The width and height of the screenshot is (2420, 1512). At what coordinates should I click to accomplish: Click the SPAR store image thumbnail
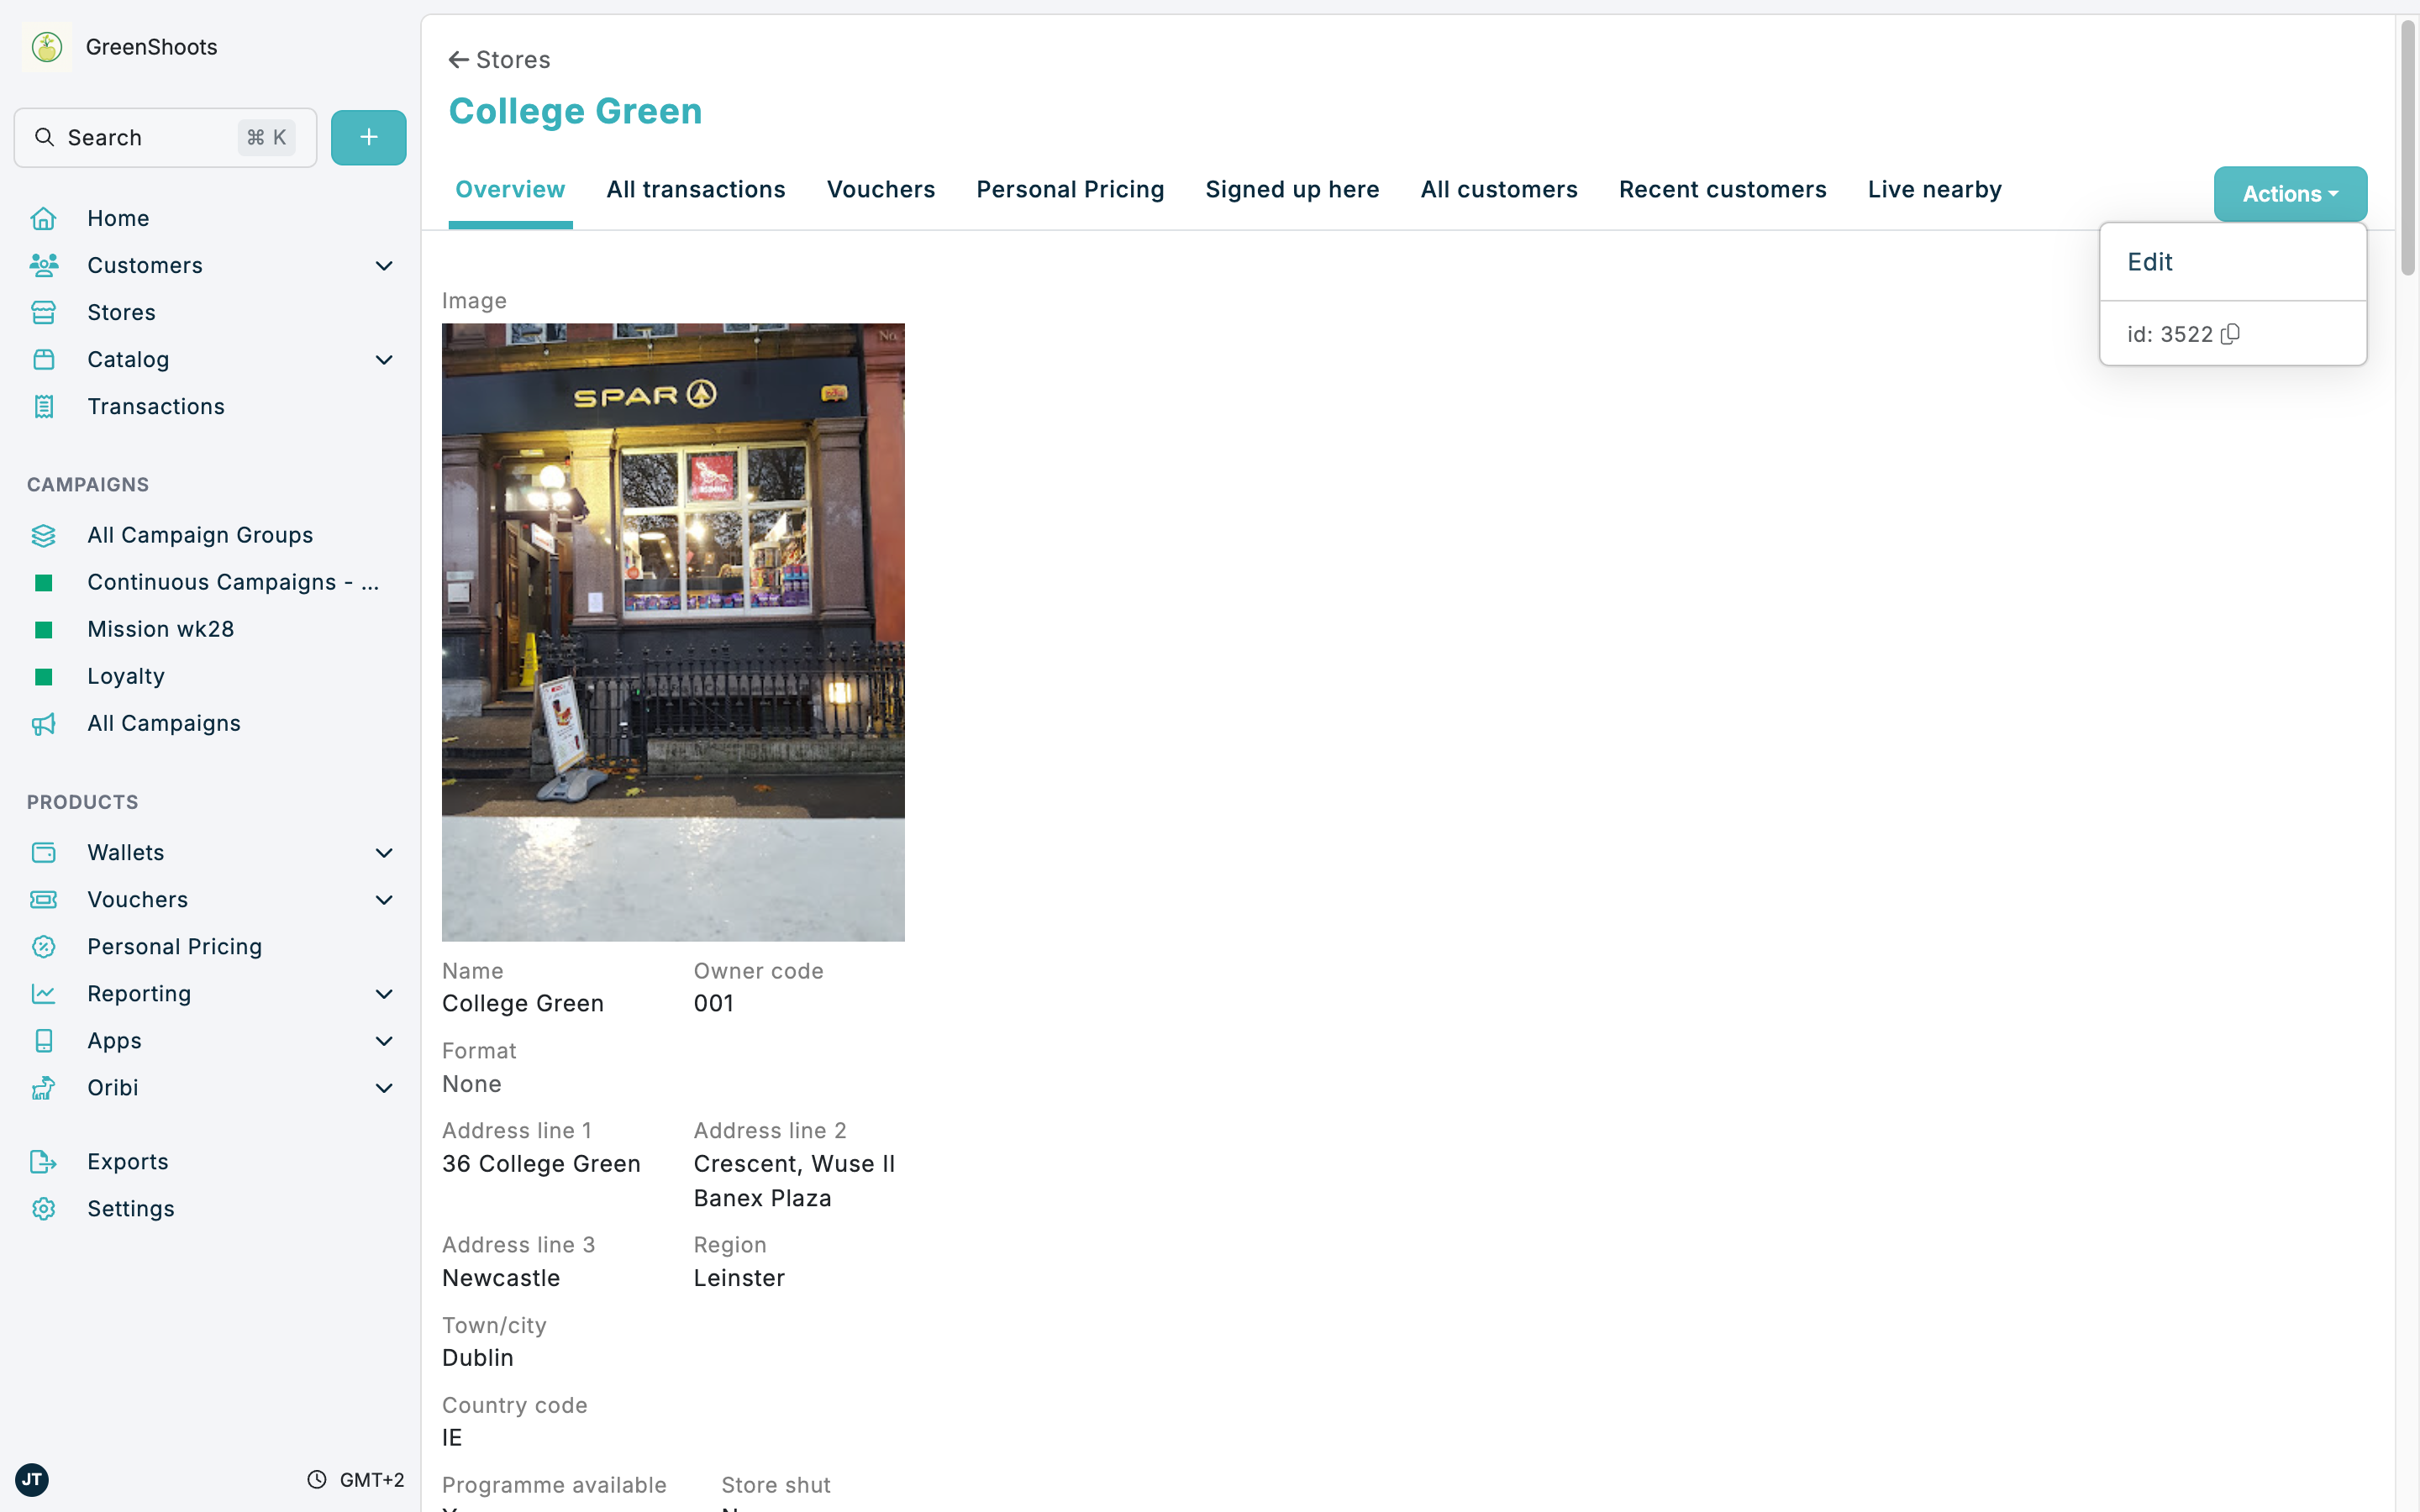coord(673,631)
